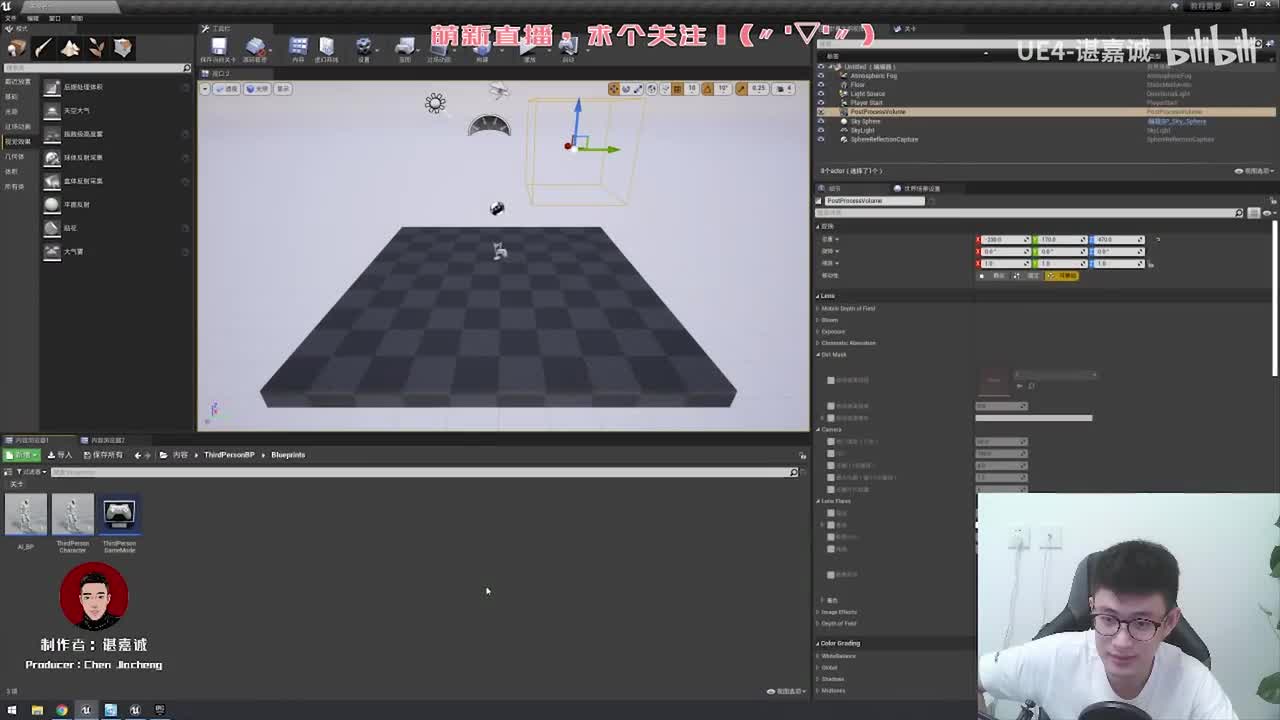Click the Show button in viewport toolbar

pos(283,89)
